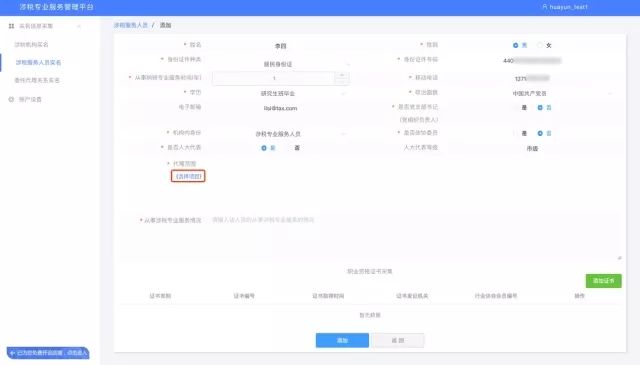640x365 pixels.
Task: Click the years of service number field
Action: coord(274,78)
